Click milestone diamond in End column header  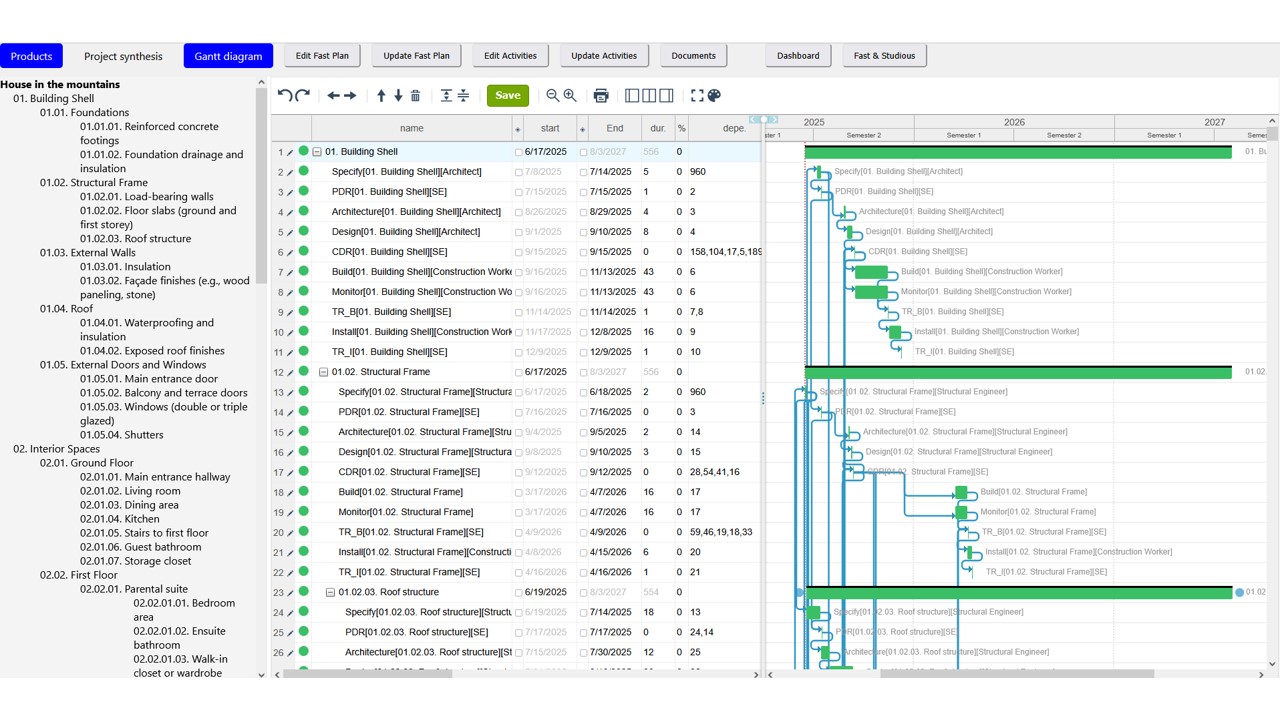582,129
